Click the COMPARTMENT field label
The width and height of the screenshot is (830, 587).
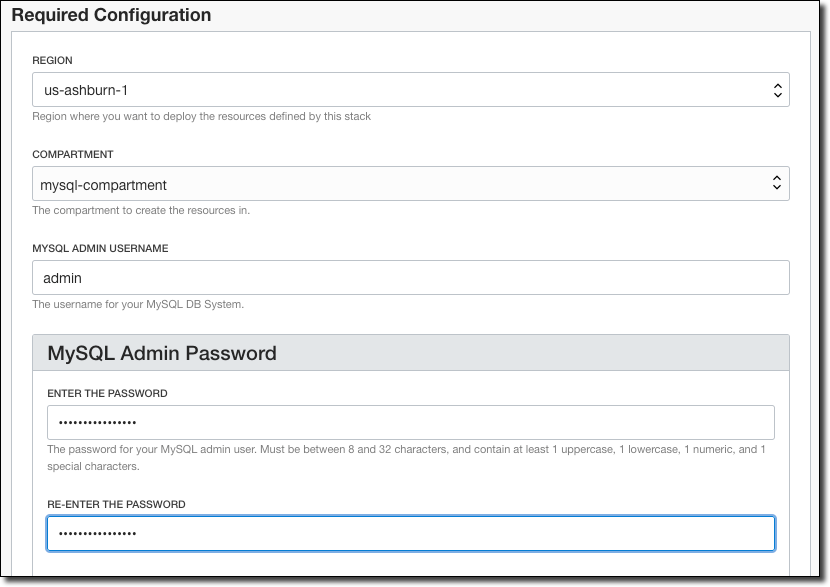click(72, 155)
